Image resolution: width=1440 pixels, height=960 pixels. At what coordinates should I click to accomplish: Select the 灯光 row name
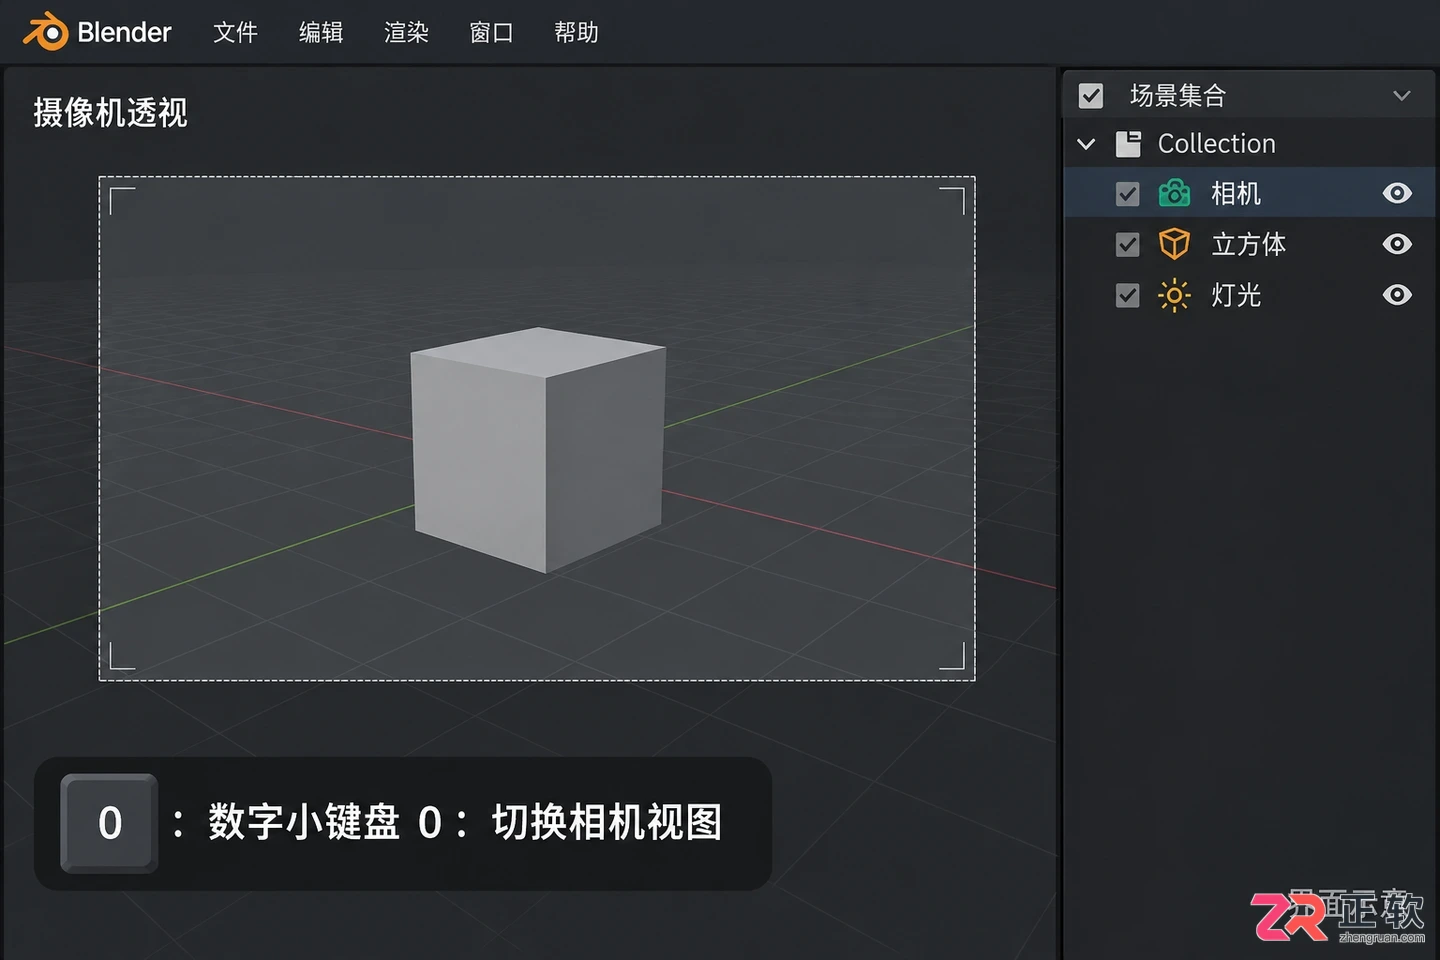(x=1236, y=295)
